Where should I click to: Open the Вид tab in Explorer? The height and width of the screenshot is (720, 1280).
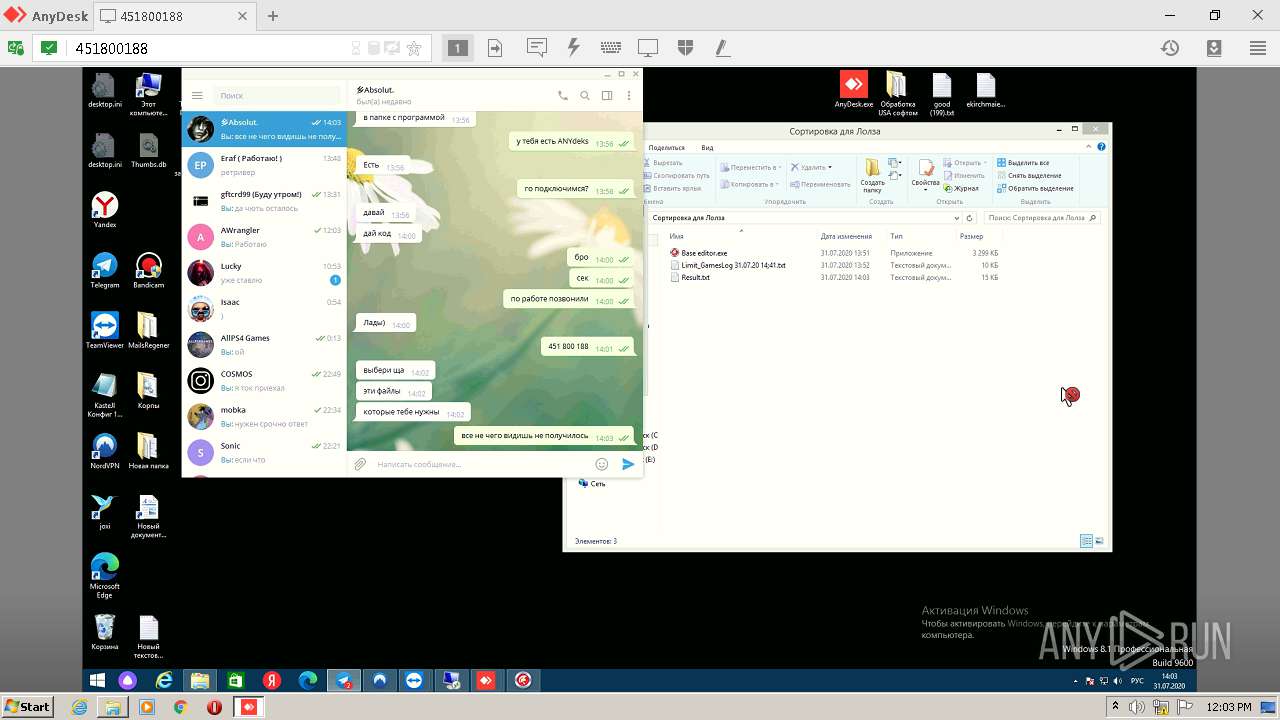tap(707, 147)
